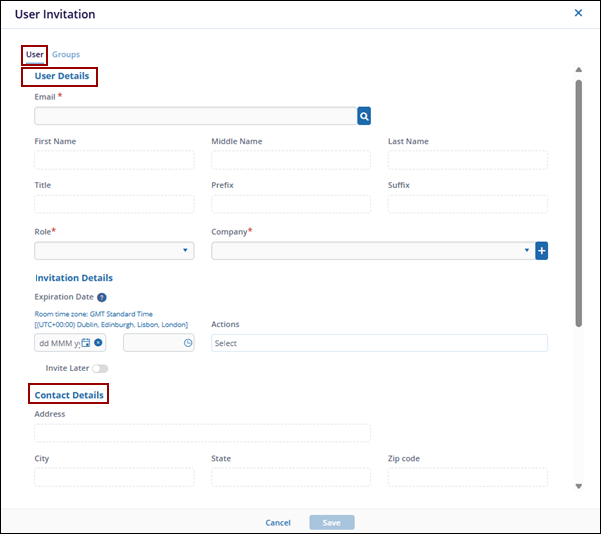Click the Cancel link

coord(278,522)
